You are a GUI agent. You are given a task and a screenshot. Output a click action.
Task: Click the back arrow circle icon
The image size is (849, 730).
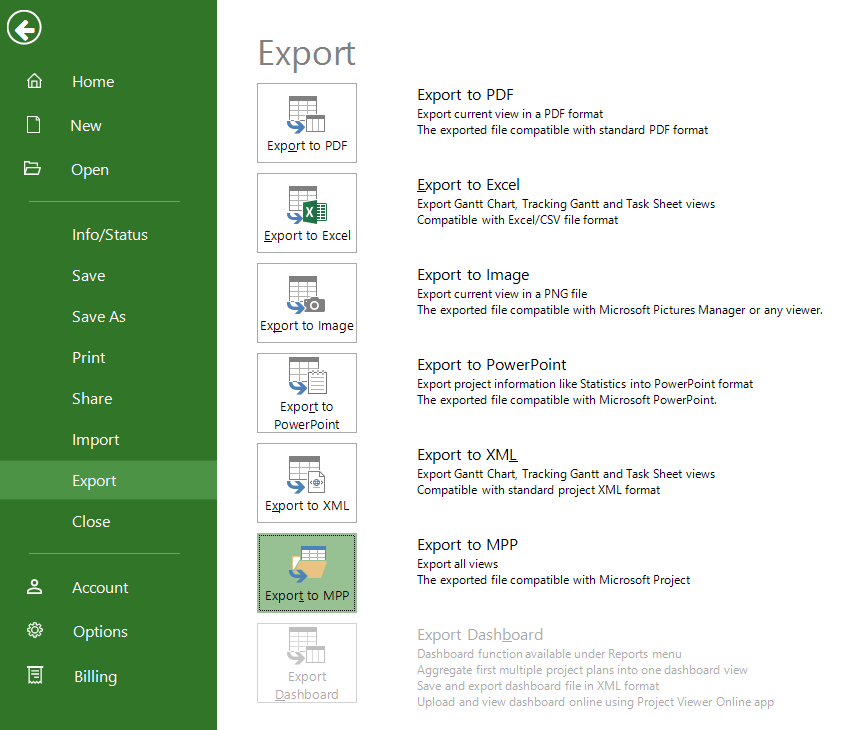(x=24, y=28)
